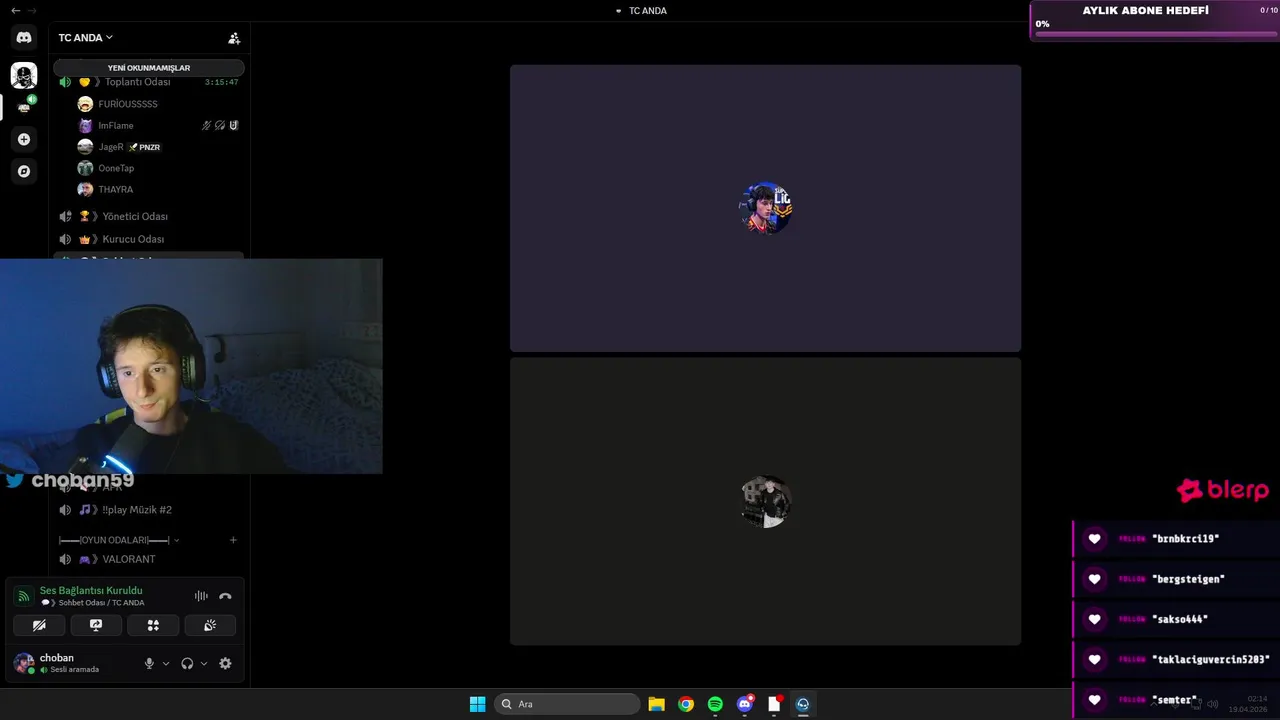
Task: Open the TC ANDA server dropdown menu
Action: pyautogui.click(x=86, y=37)
